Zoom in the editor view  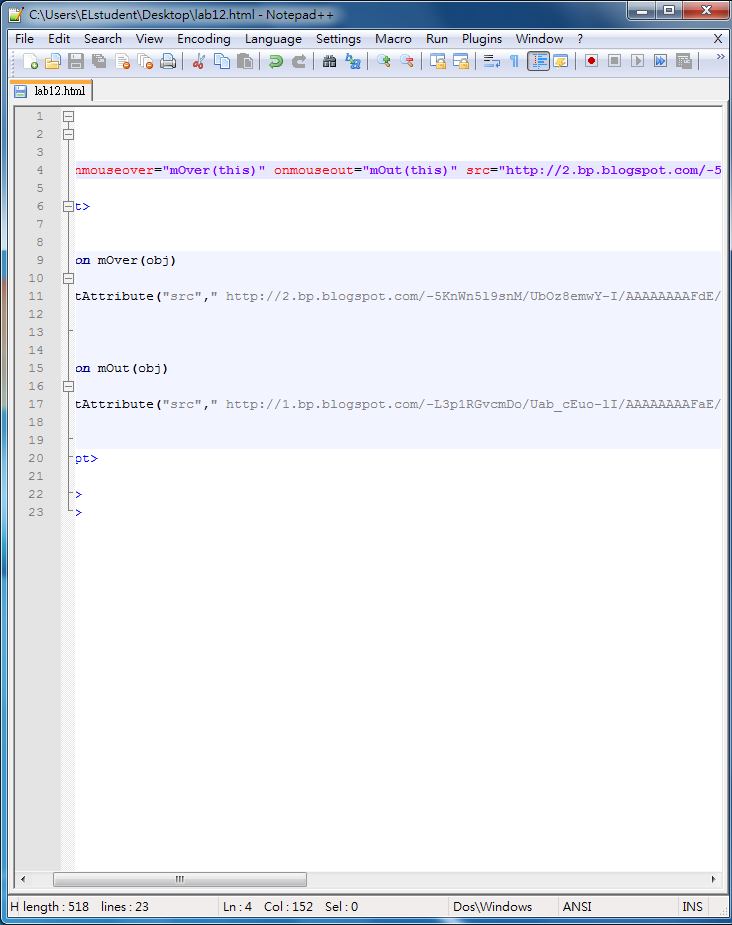coord(383,61)
